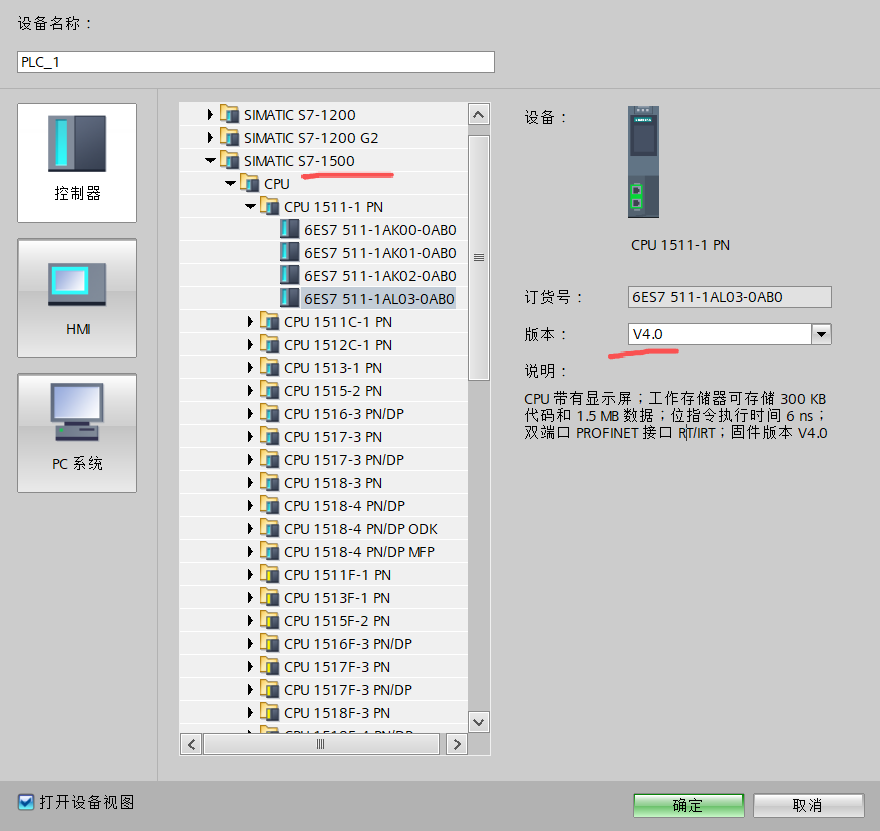
Task: Select tree row CPU 1518-4 PN/DP
Action: [x=323, y=506]
